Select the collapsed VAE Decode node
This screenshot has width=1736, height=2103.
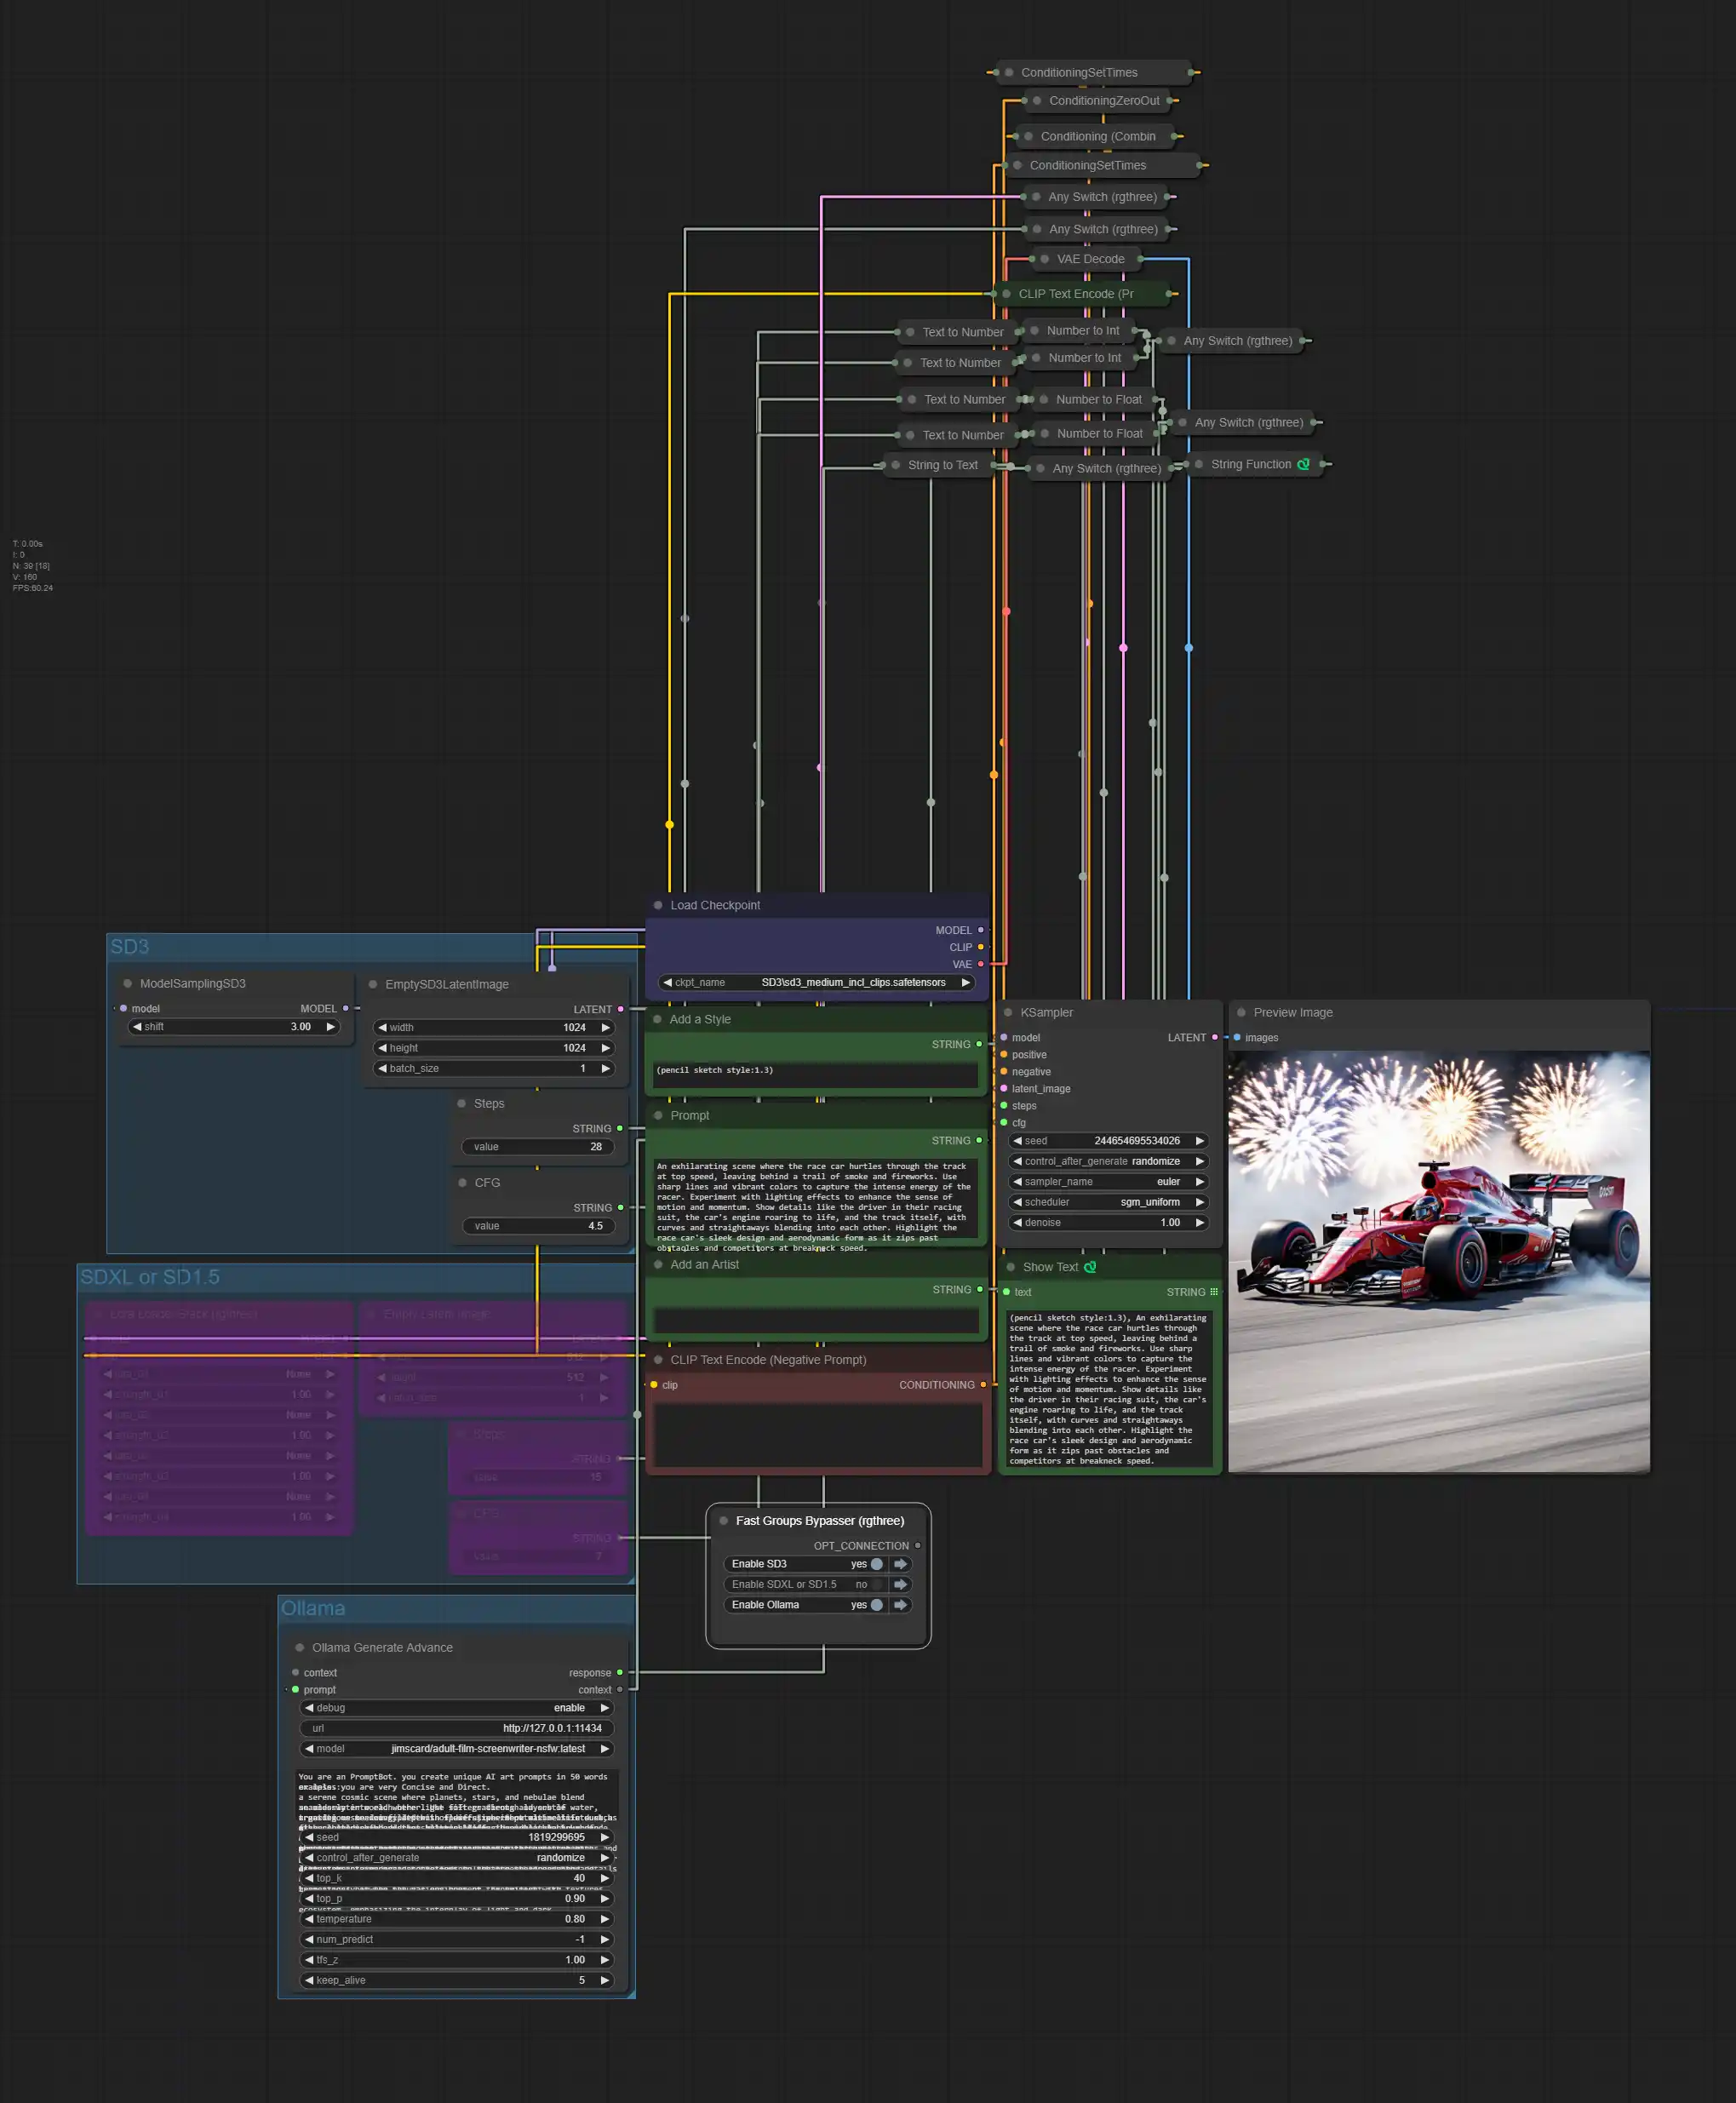(1086, 259)
